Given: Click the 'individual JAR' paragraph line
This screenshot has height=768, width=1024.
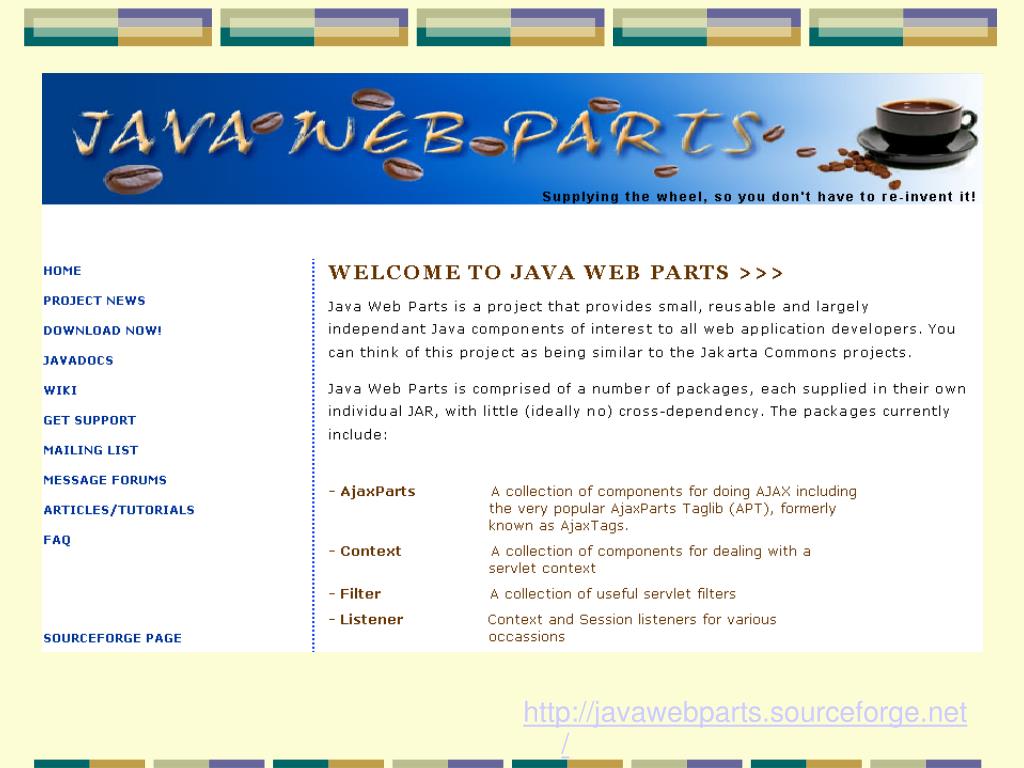Looking at the screenshot, I should pos(639,411).
